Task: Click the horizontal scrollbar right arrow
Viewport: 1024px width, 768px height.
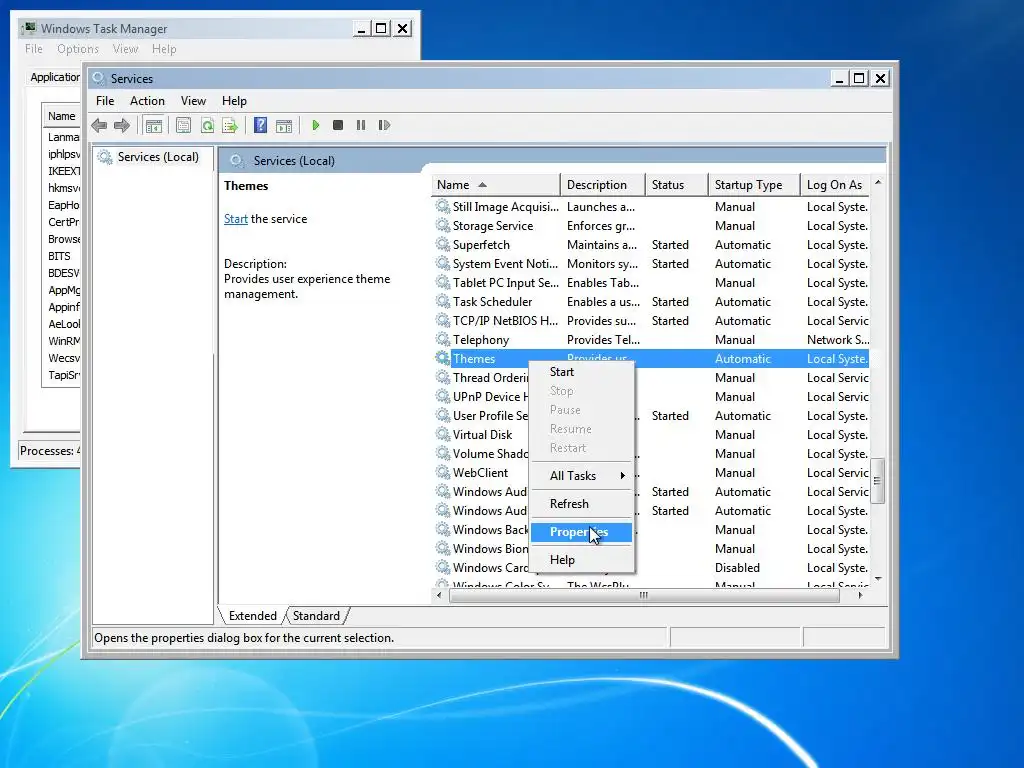Action: click(x=860, y=595)
